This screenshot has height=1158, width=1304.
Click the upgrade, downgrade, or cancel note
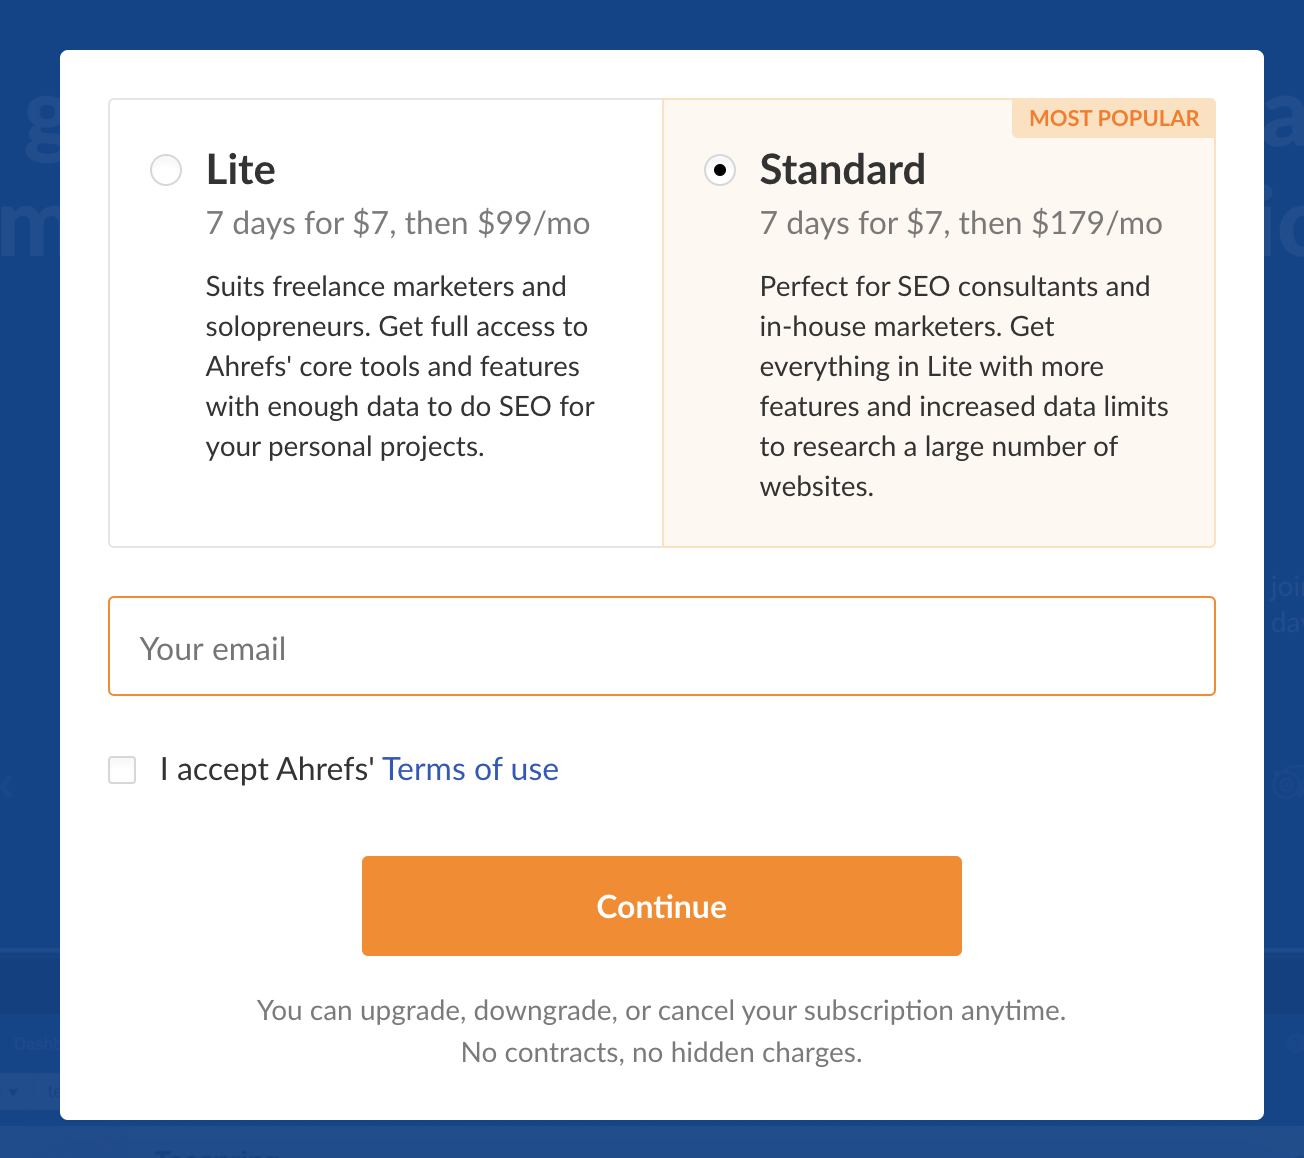pos(661,1011)
